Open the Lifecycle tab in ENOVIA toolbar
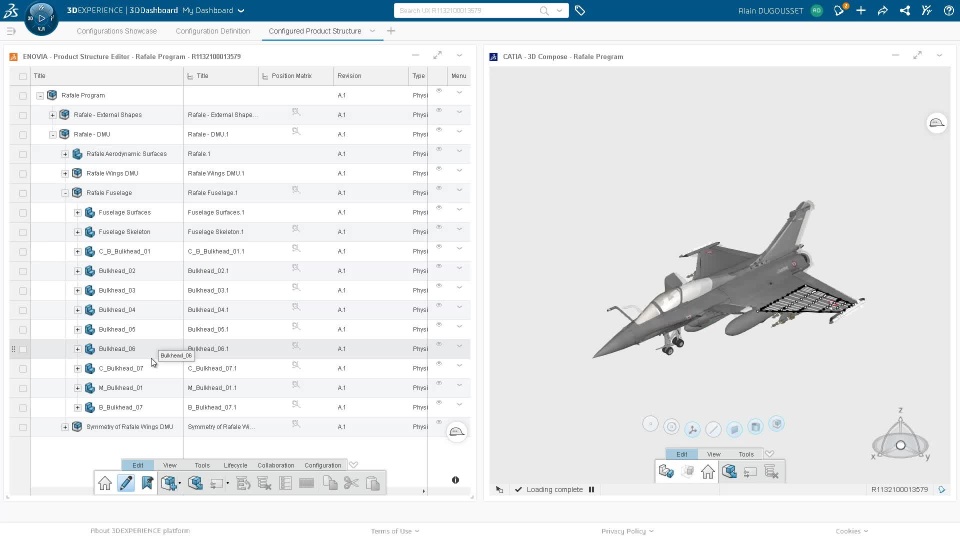This screenshot has width=960, height=540. pyautogui.click(x=235, y=465)
